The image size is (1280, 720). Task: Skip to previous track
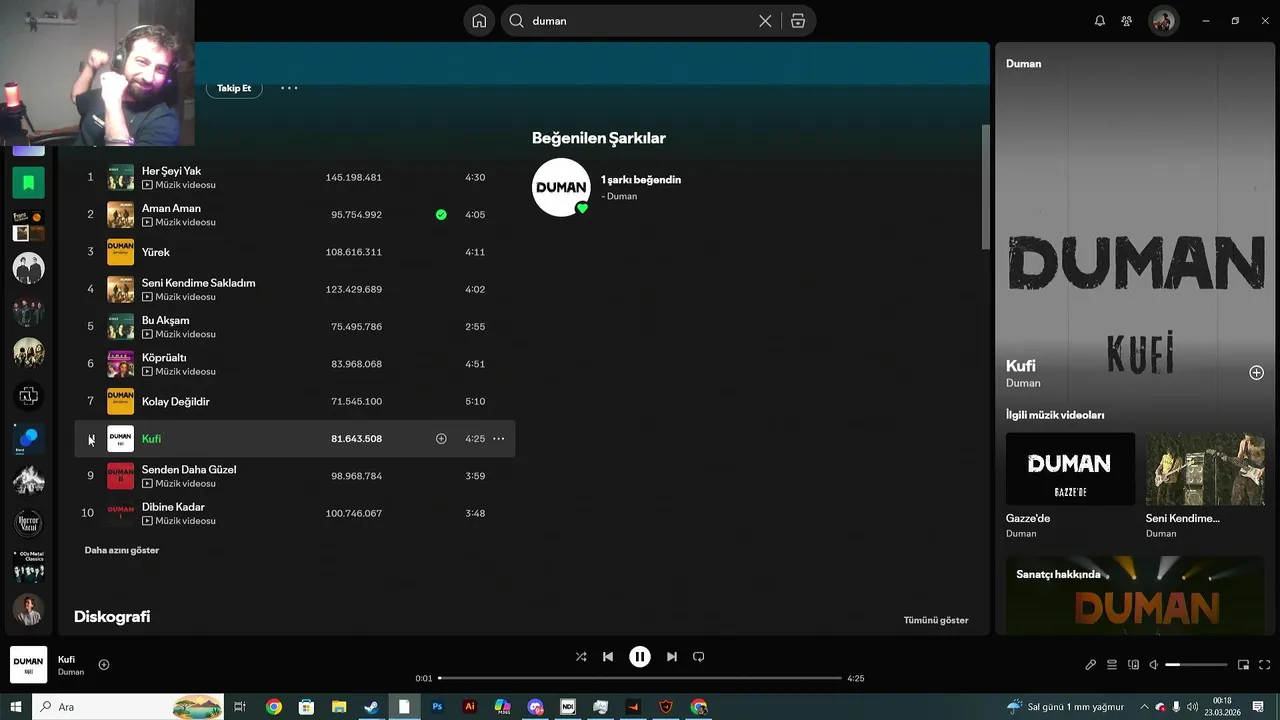pos(608,657)
